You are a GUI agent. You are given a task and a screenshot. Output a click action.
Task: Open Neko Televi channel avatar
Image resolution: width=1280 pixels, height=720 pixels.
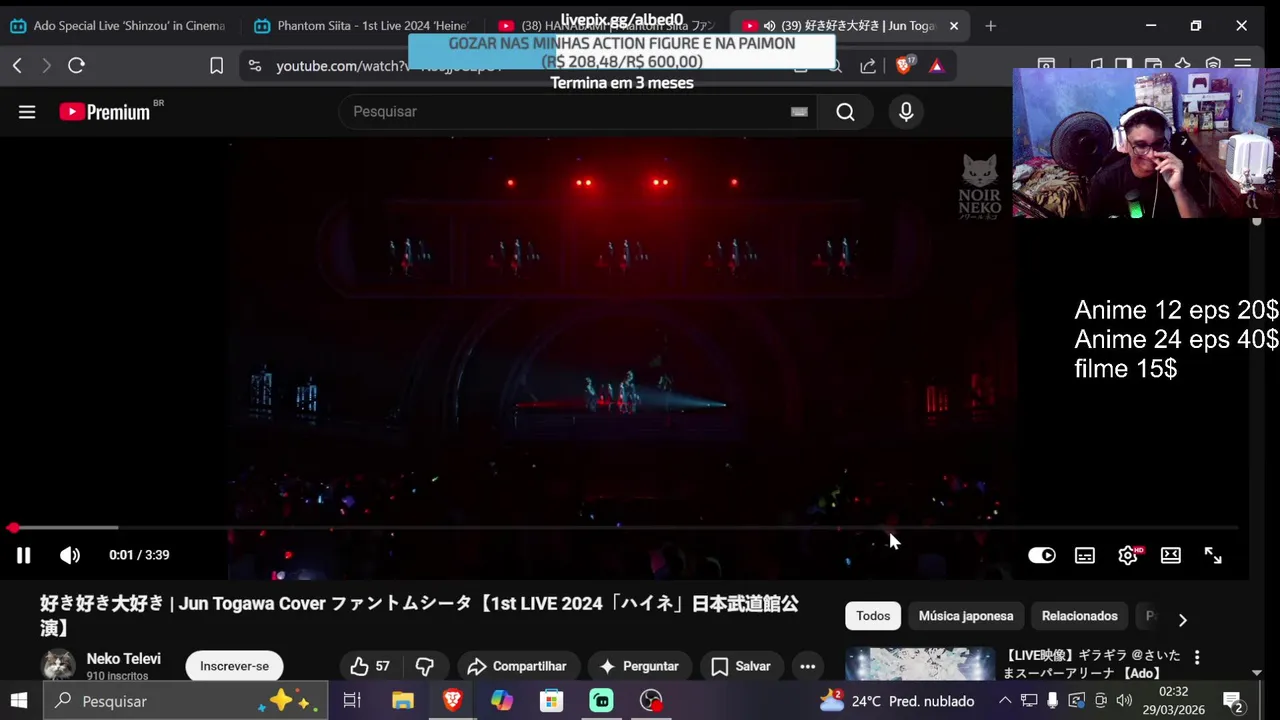point(57,665)
